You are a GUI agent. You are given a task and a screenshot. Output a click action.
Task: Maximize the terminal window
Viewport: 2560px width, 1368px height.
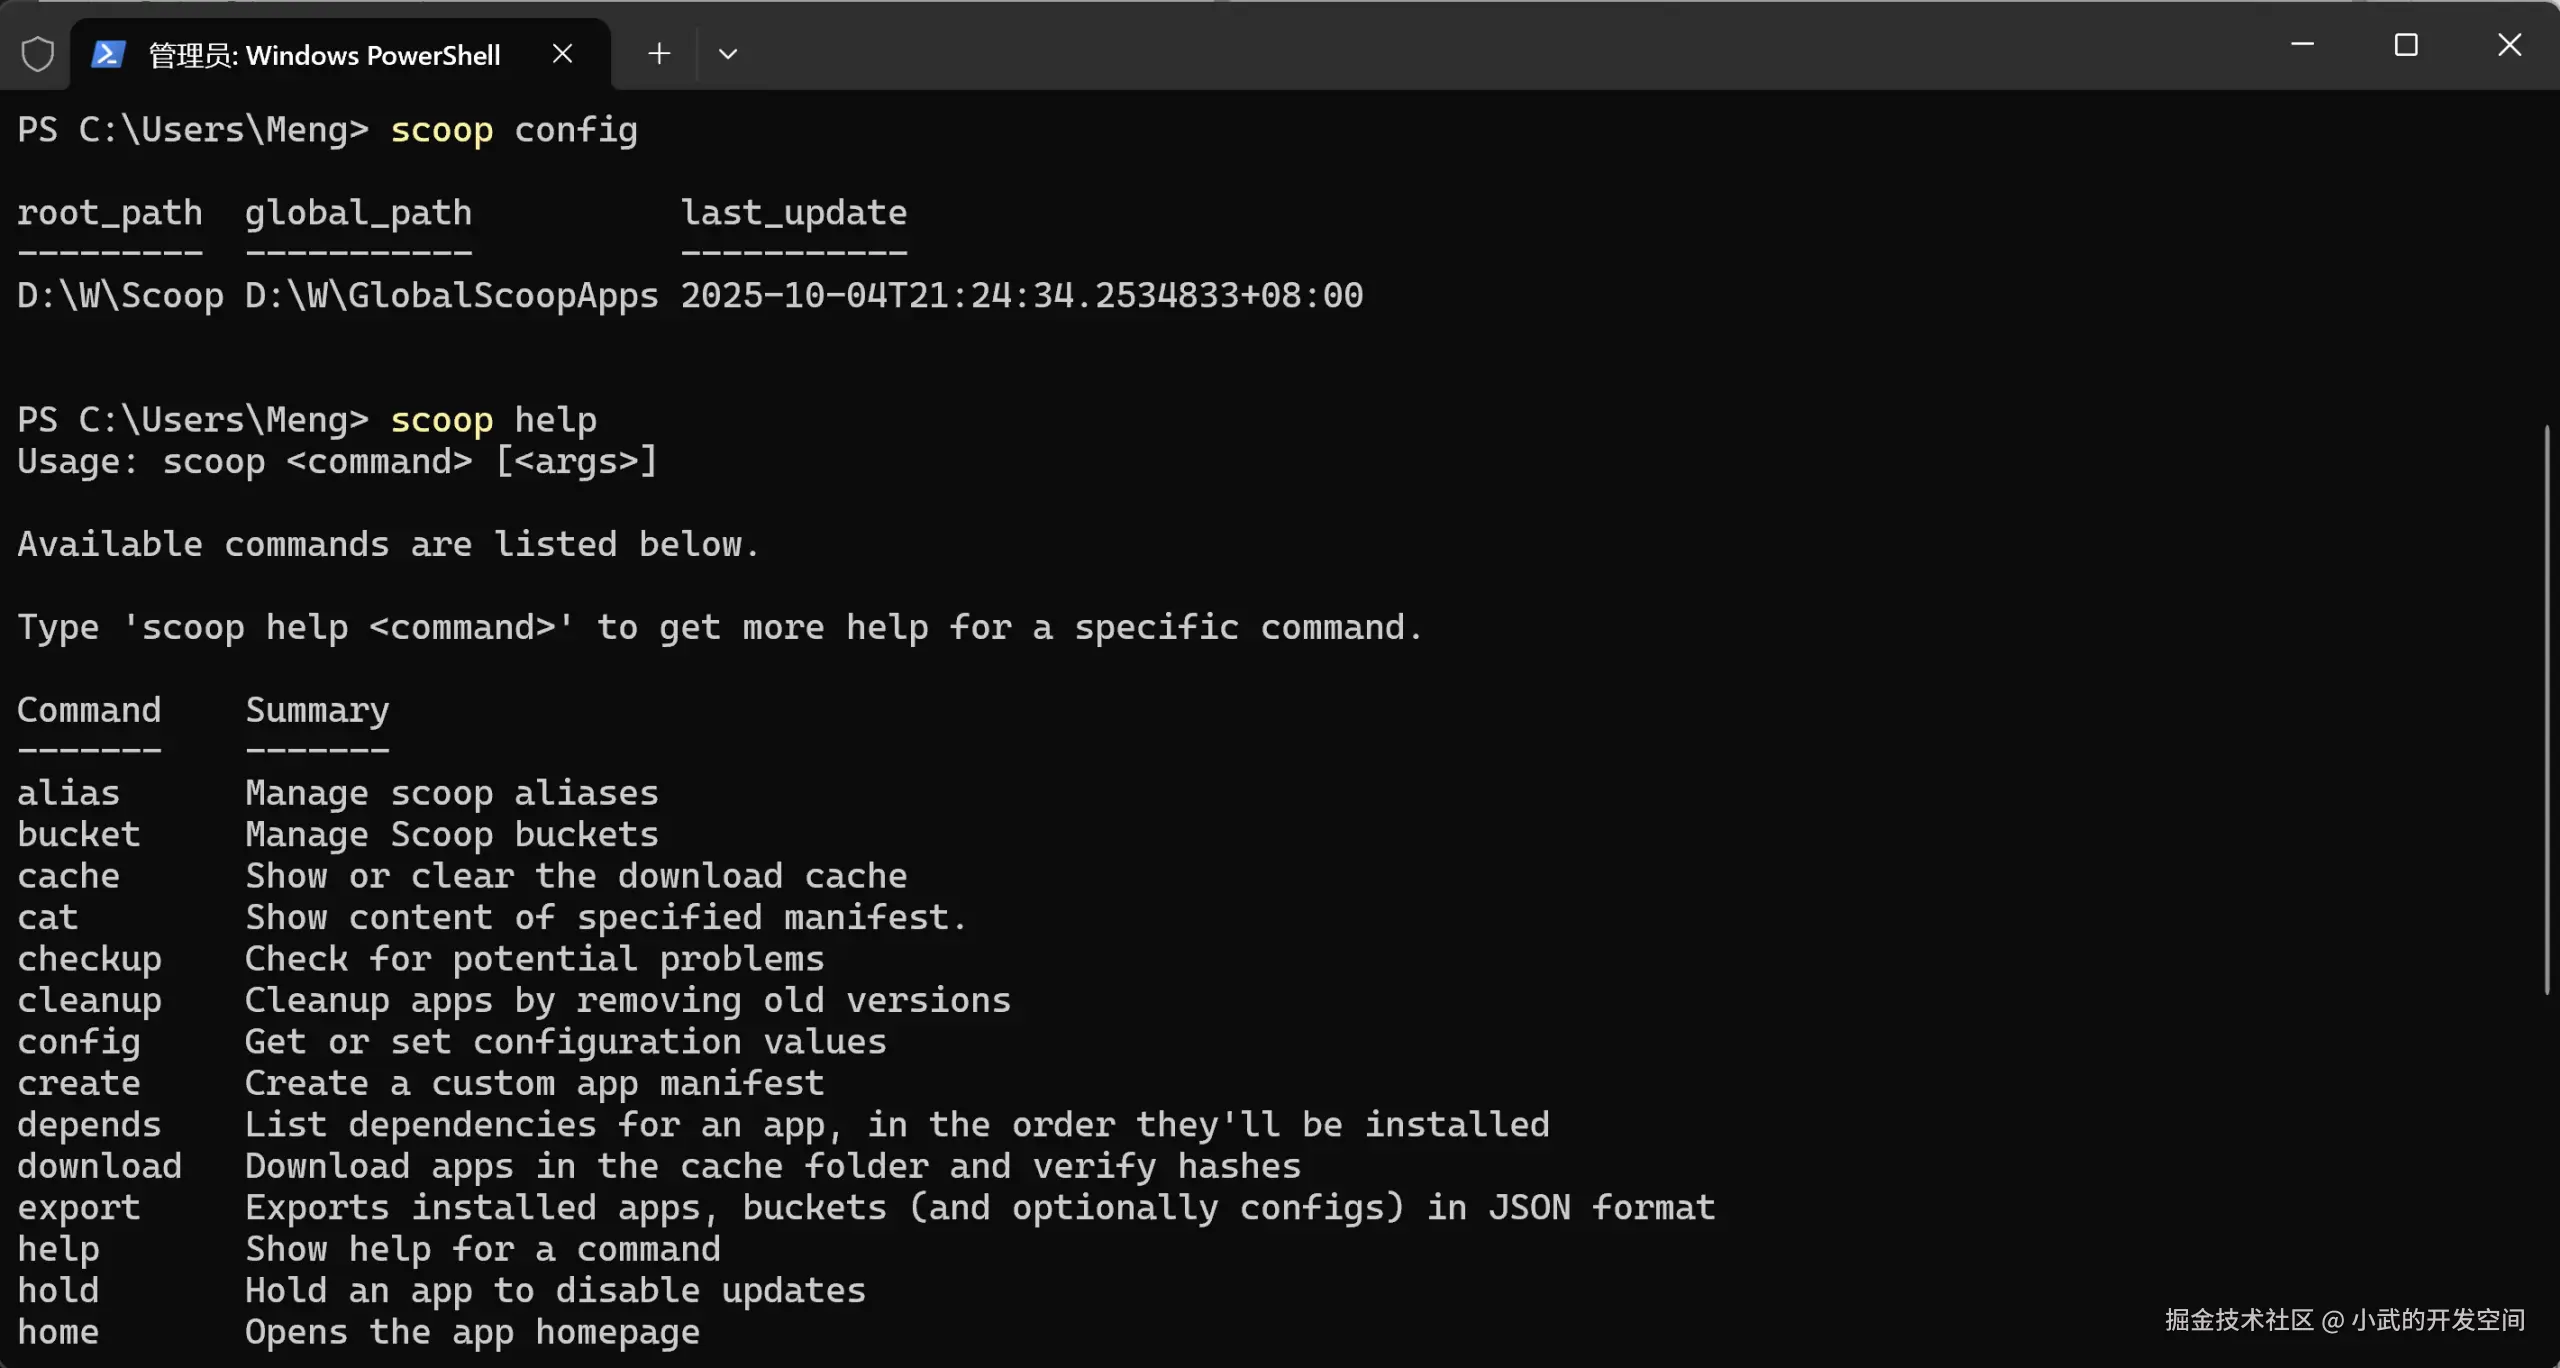click(2406, 45)
